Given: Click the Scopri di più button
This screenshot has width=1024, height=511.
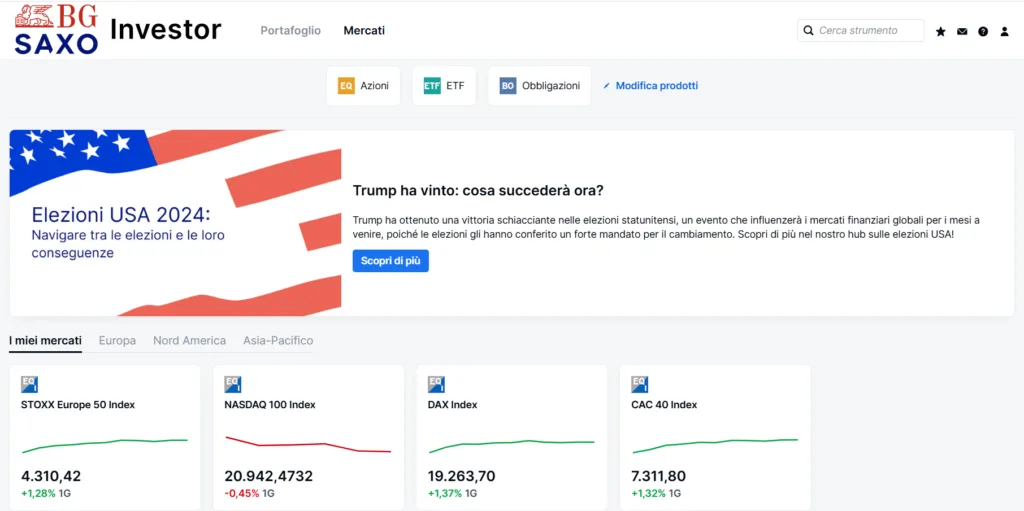Looking at the screenshot, I should [x=391, y=261].
